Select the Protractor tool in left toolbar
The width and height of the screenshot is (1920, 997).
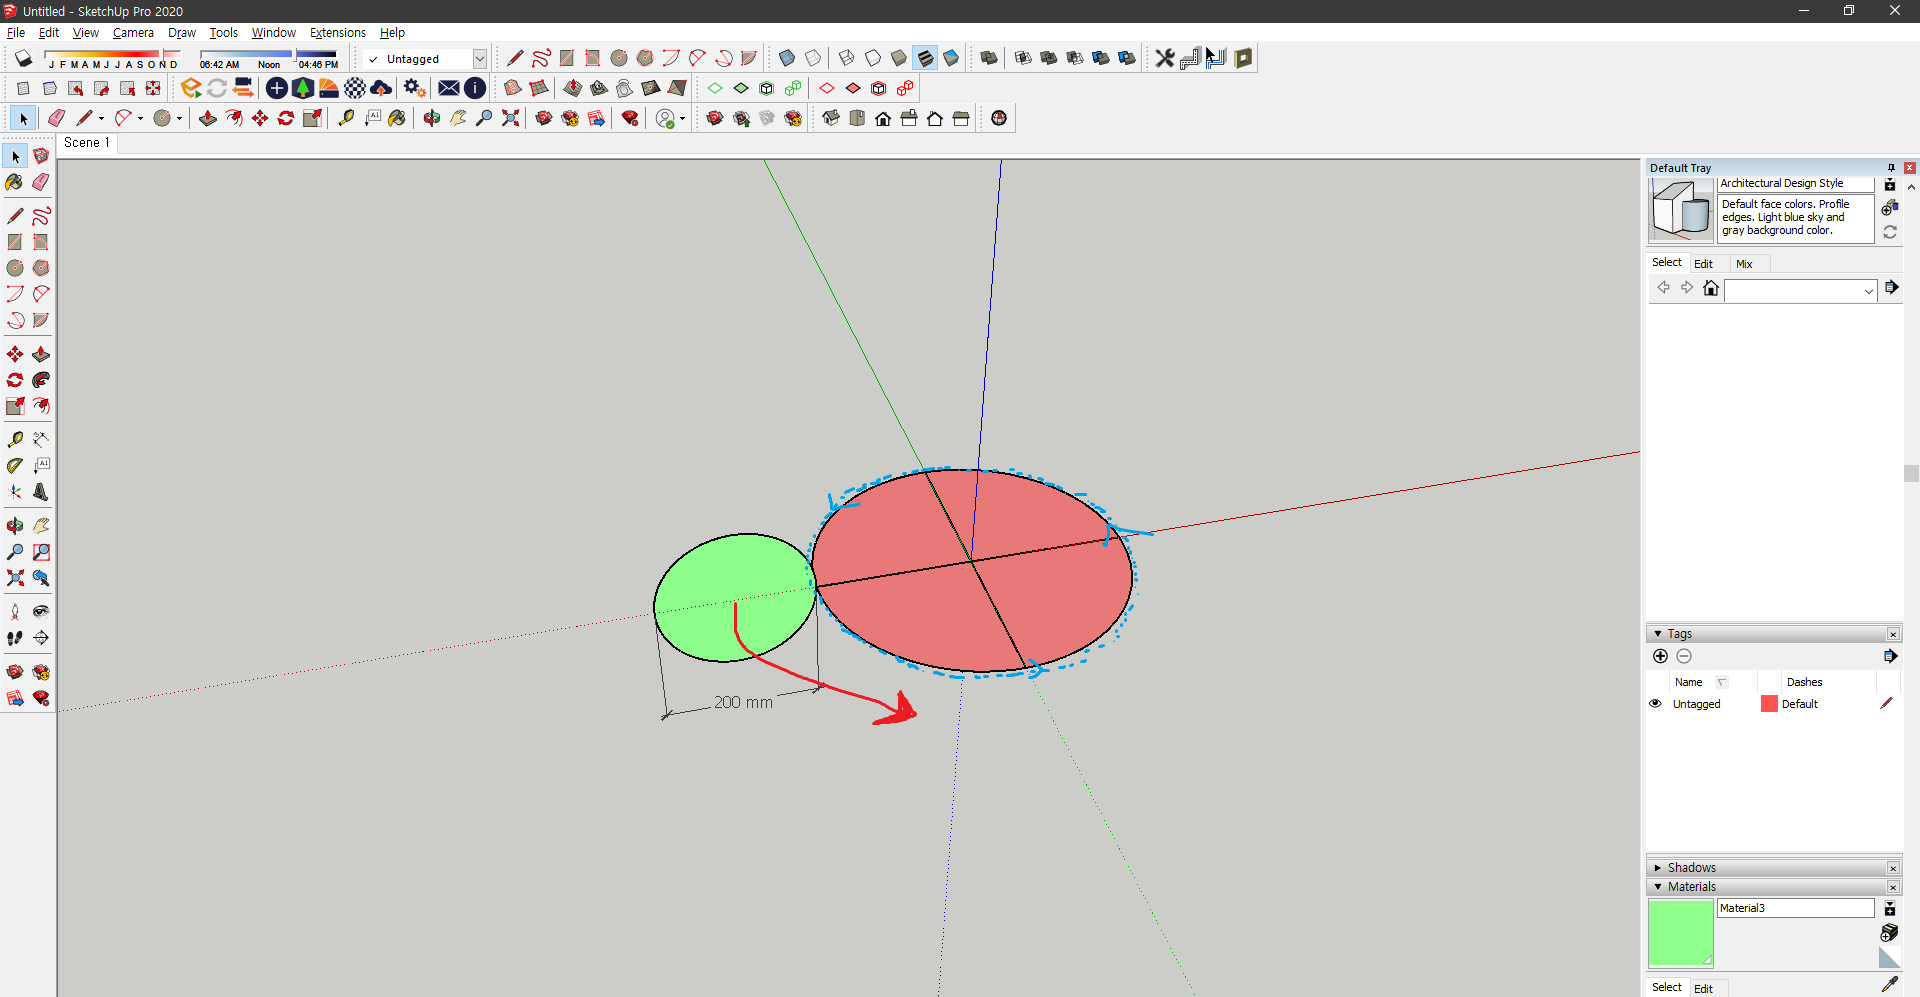point(14,465)
